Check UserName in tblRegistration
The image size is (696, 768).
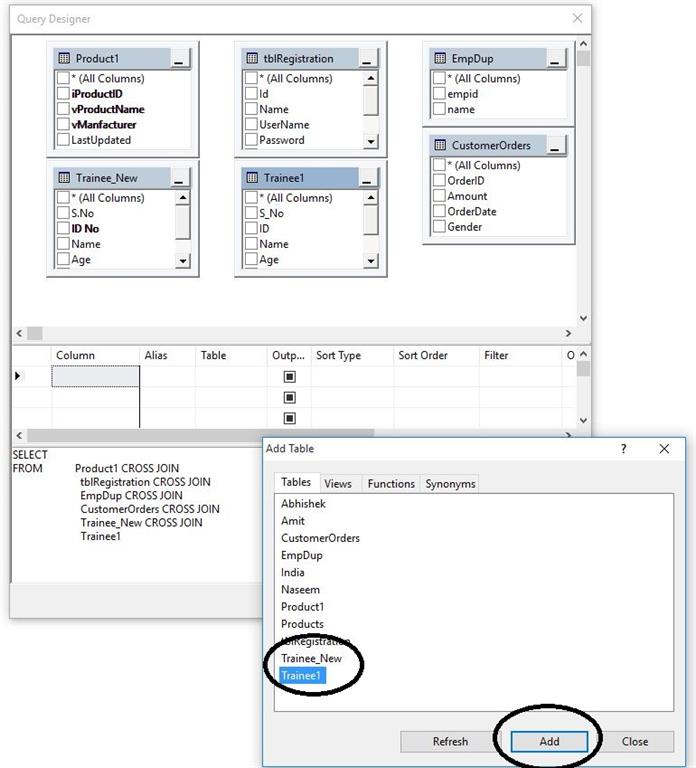[251, 124]
